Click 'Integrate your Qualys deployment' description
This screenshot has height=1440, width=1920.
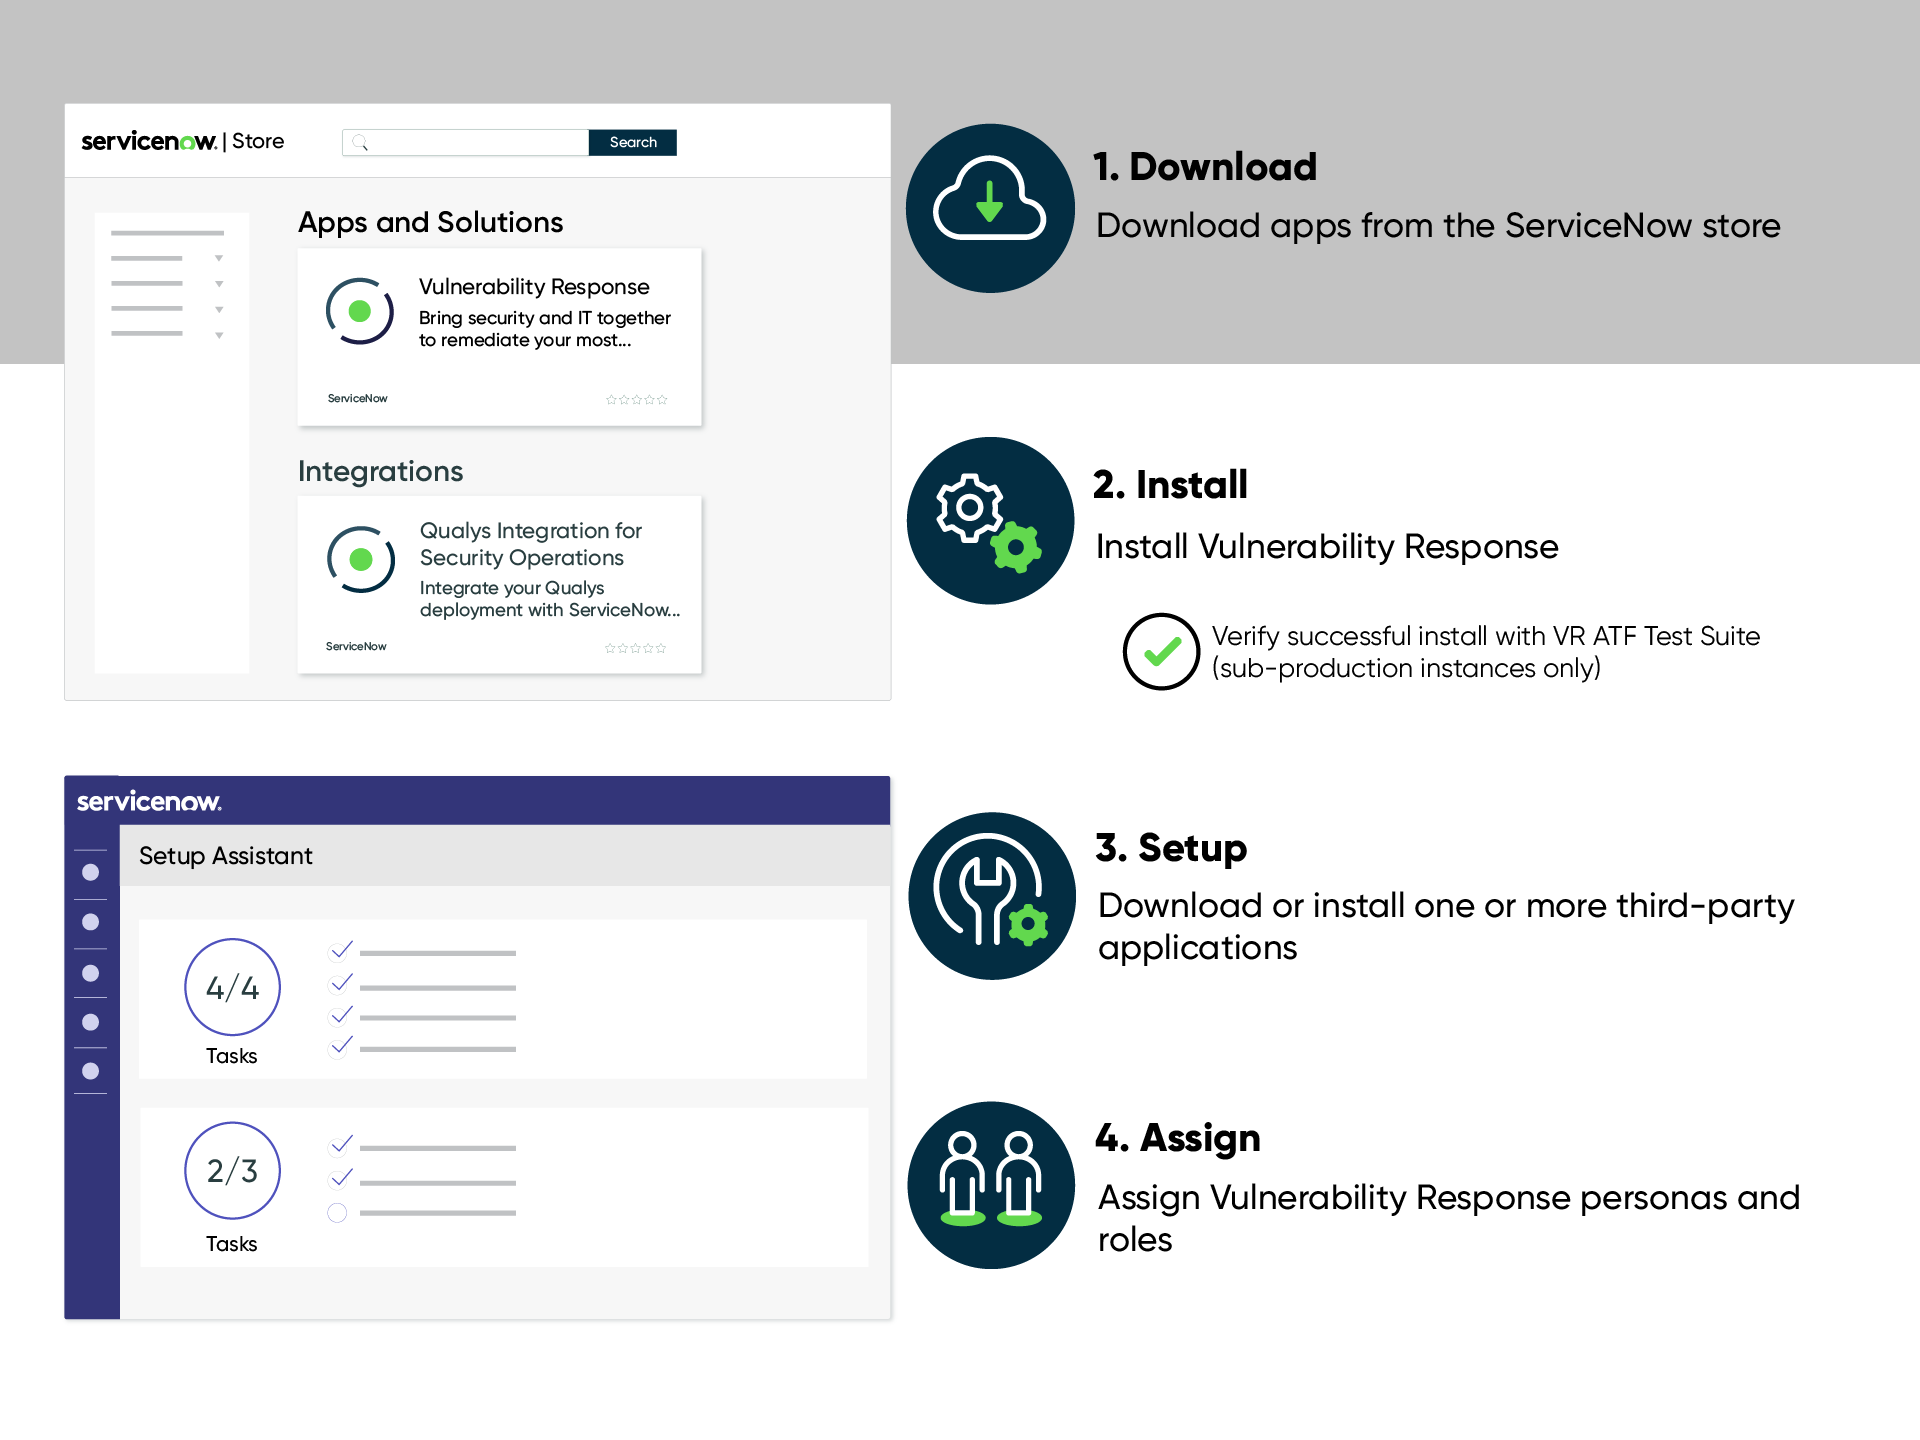click(550, 599)
